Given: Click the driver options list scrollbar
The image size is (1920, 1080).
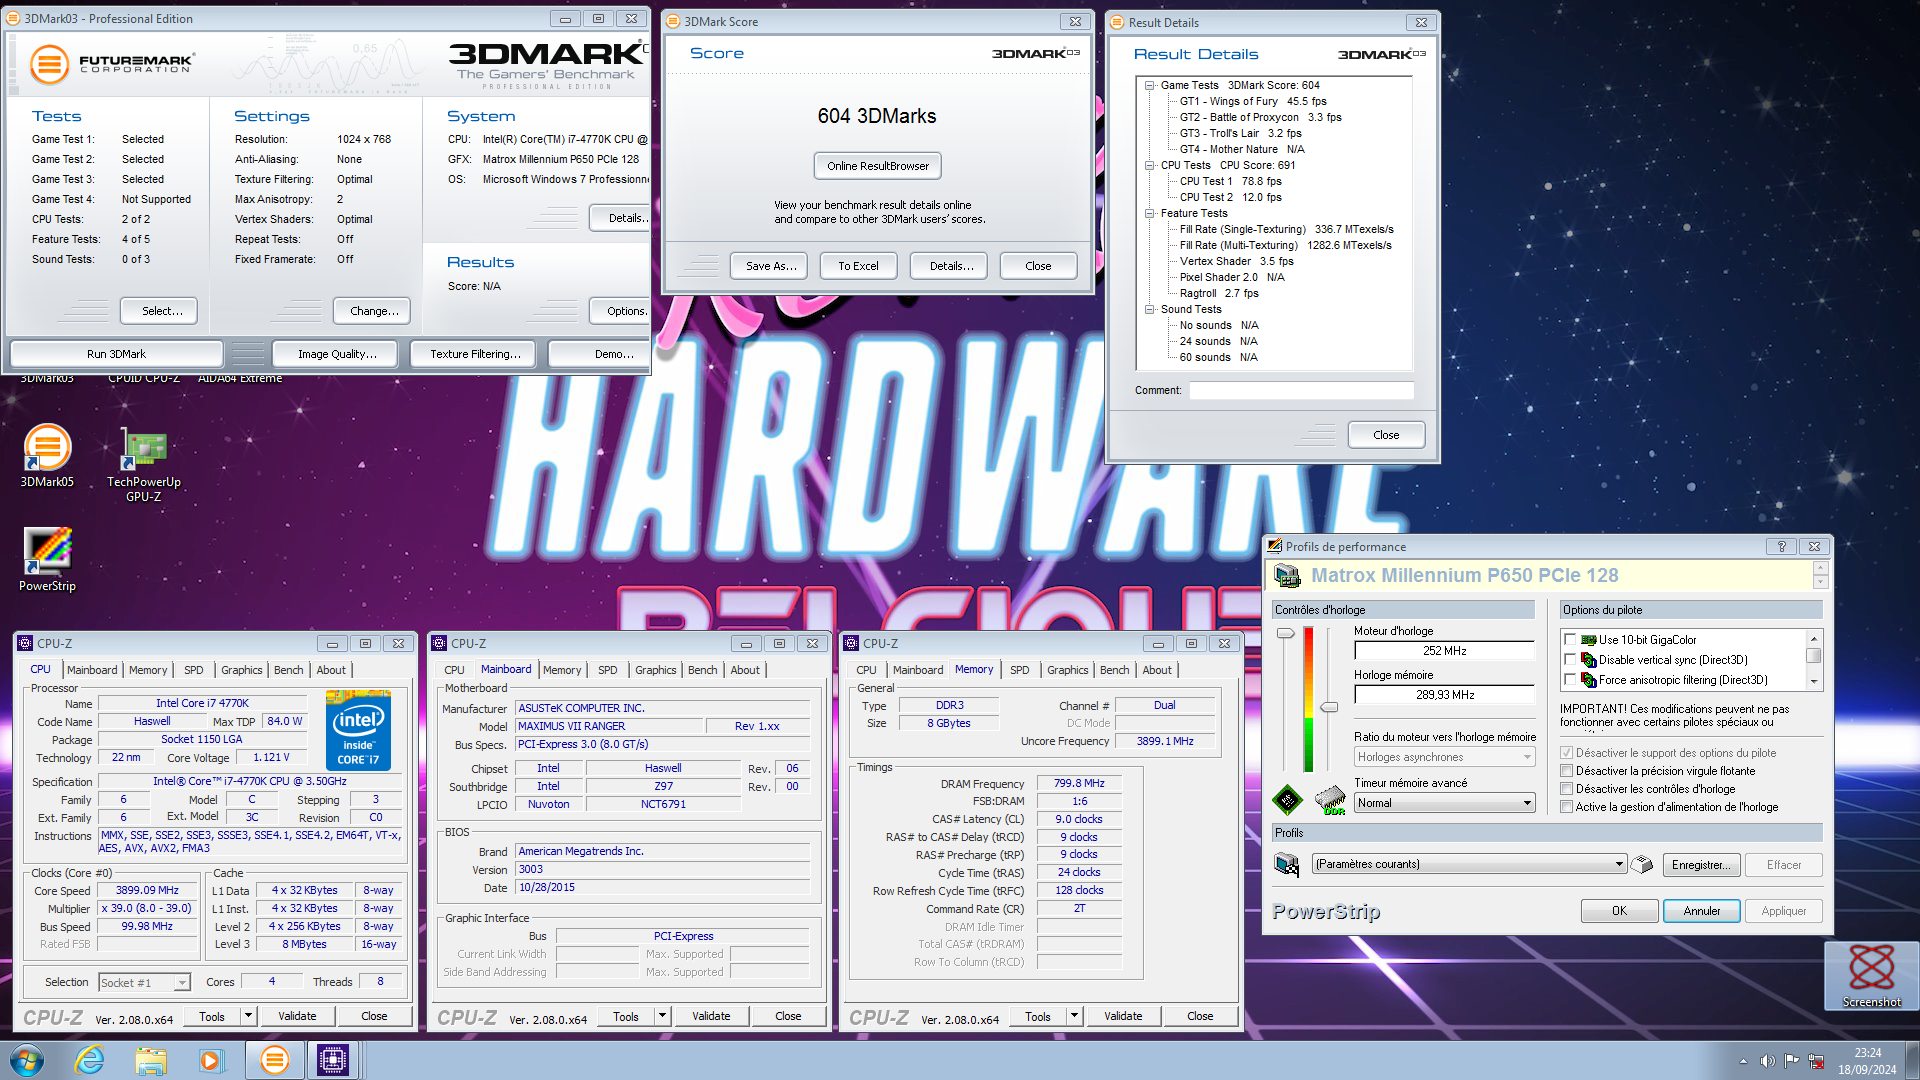Looking at the screenshot, I should coord(1814,660).
